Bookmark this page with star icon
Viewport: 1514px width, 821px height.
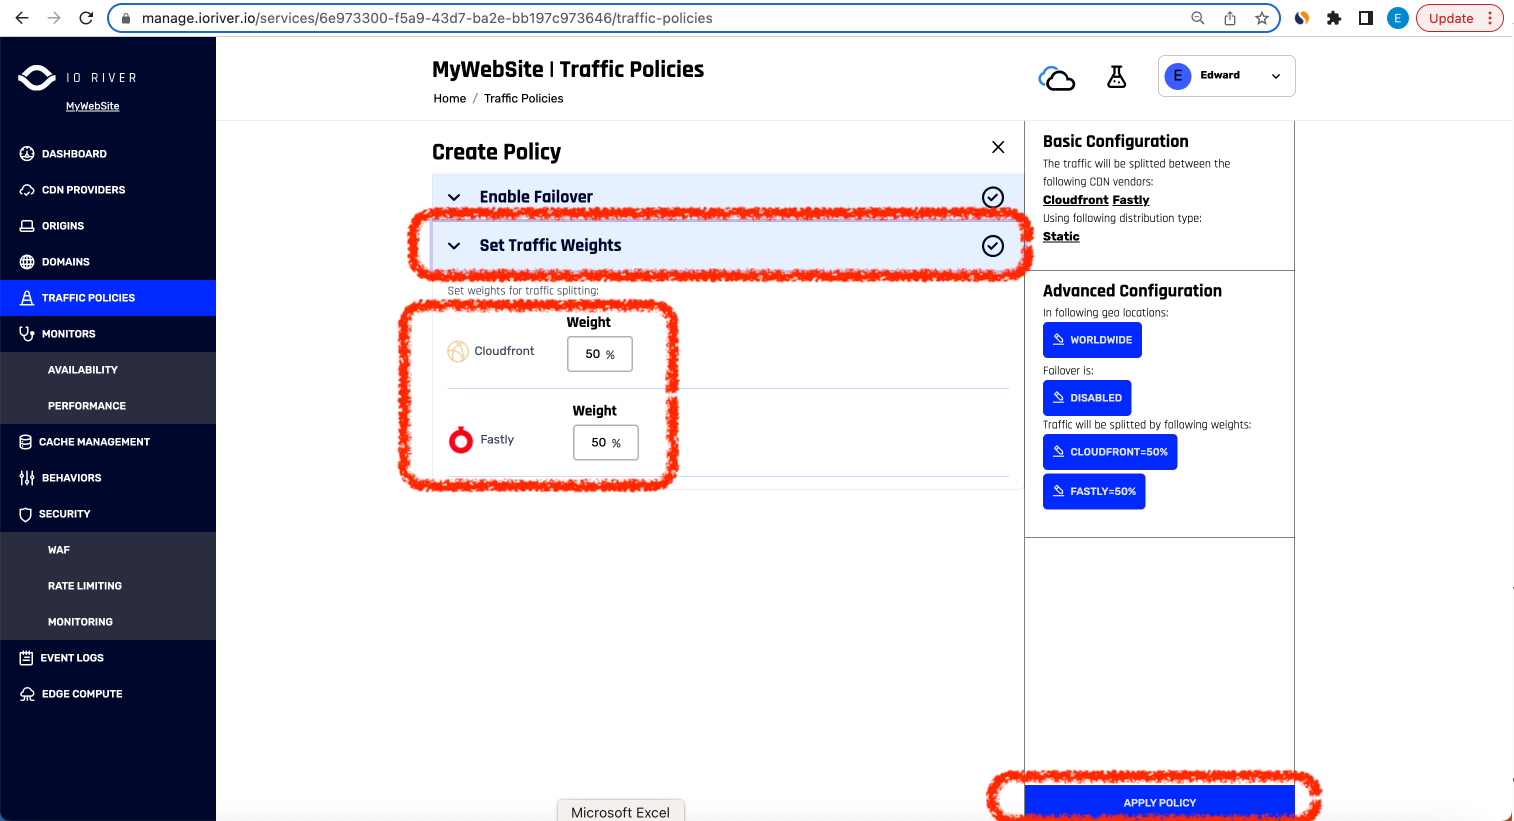1262,18
